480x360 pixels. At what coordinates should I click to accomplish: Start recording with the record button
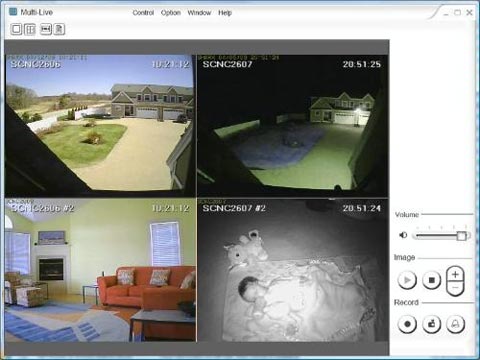pyautogui.click(x=407, y=324)
